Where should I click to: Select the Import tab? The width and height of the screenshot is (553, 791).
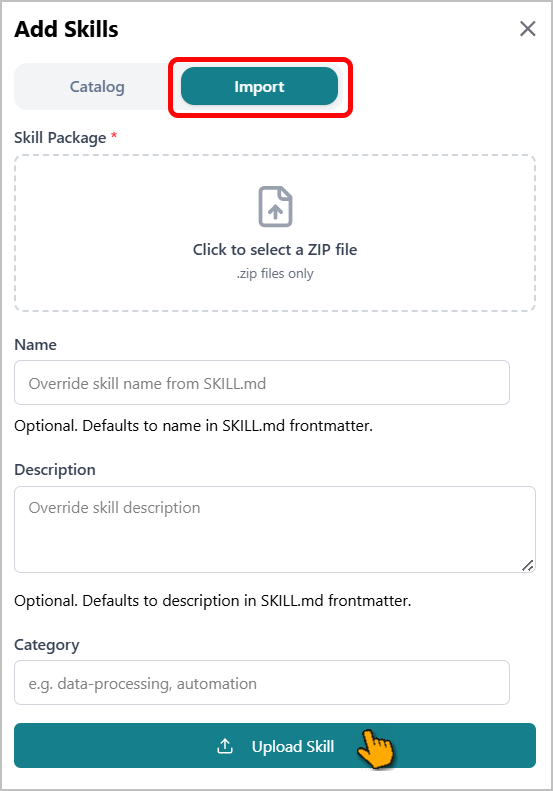pyautogui.click(x=259, y=87)
